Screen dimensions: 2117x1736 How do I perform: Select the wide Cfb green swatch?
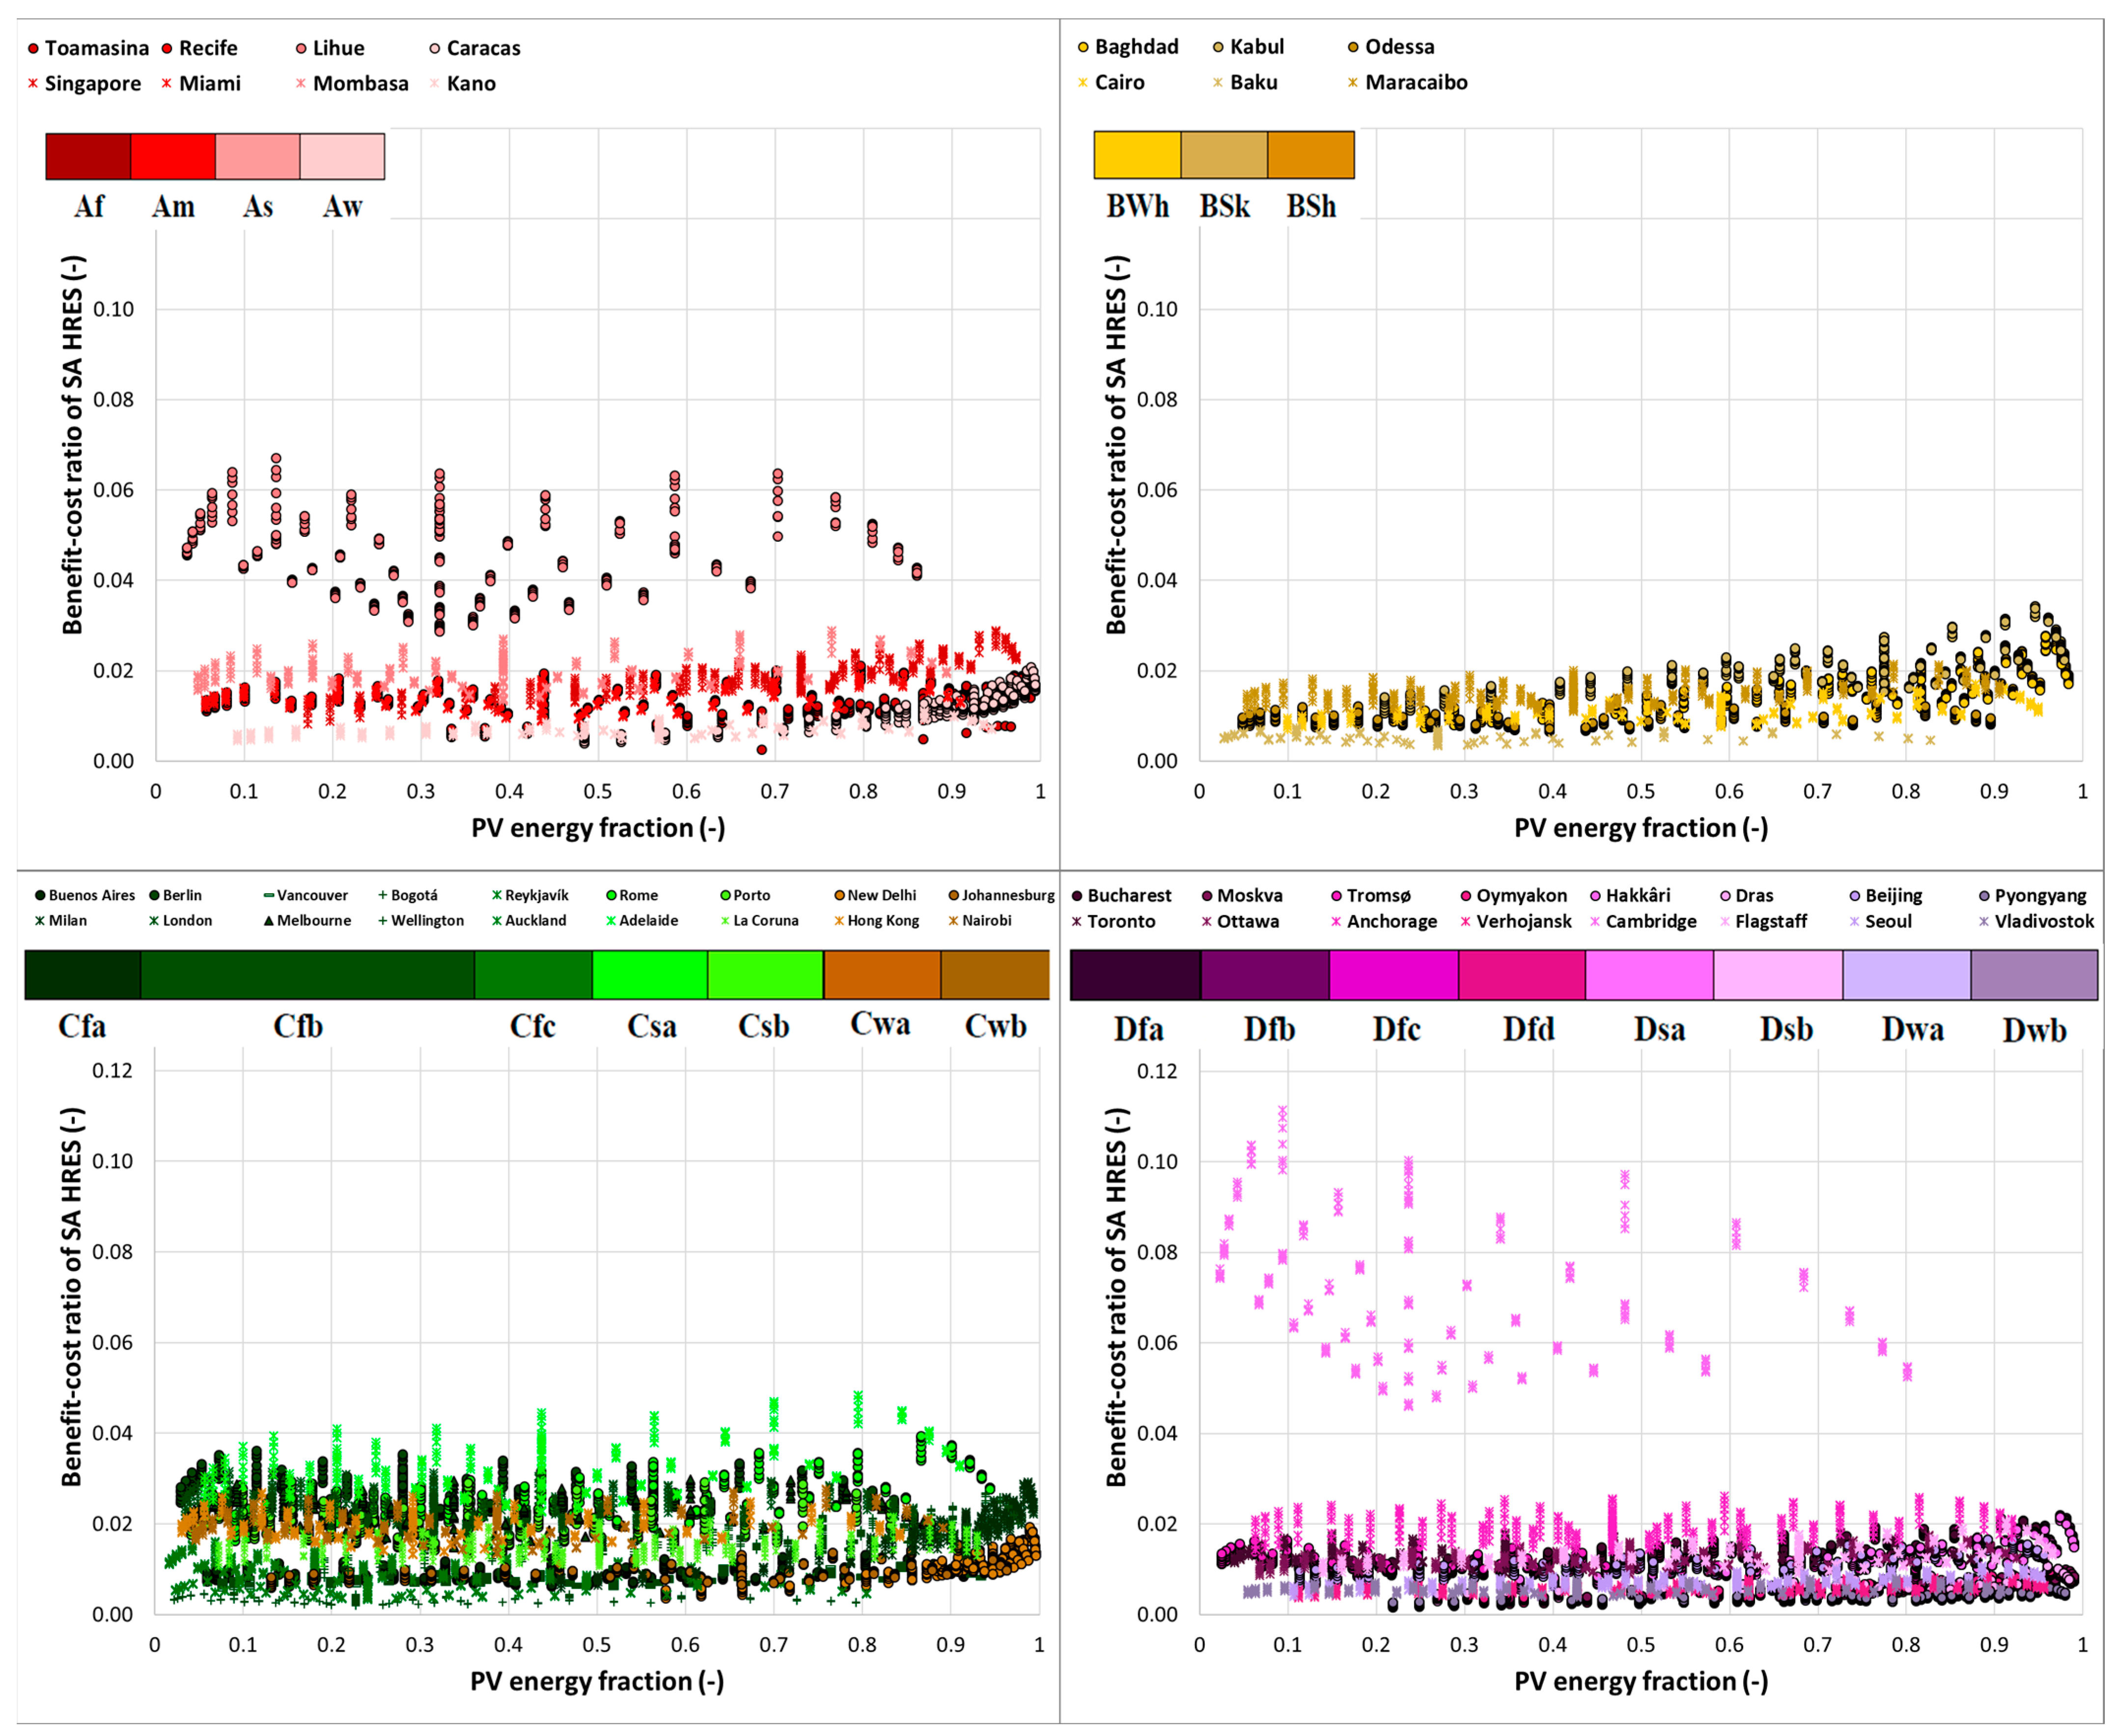click(x=307, y=975)
